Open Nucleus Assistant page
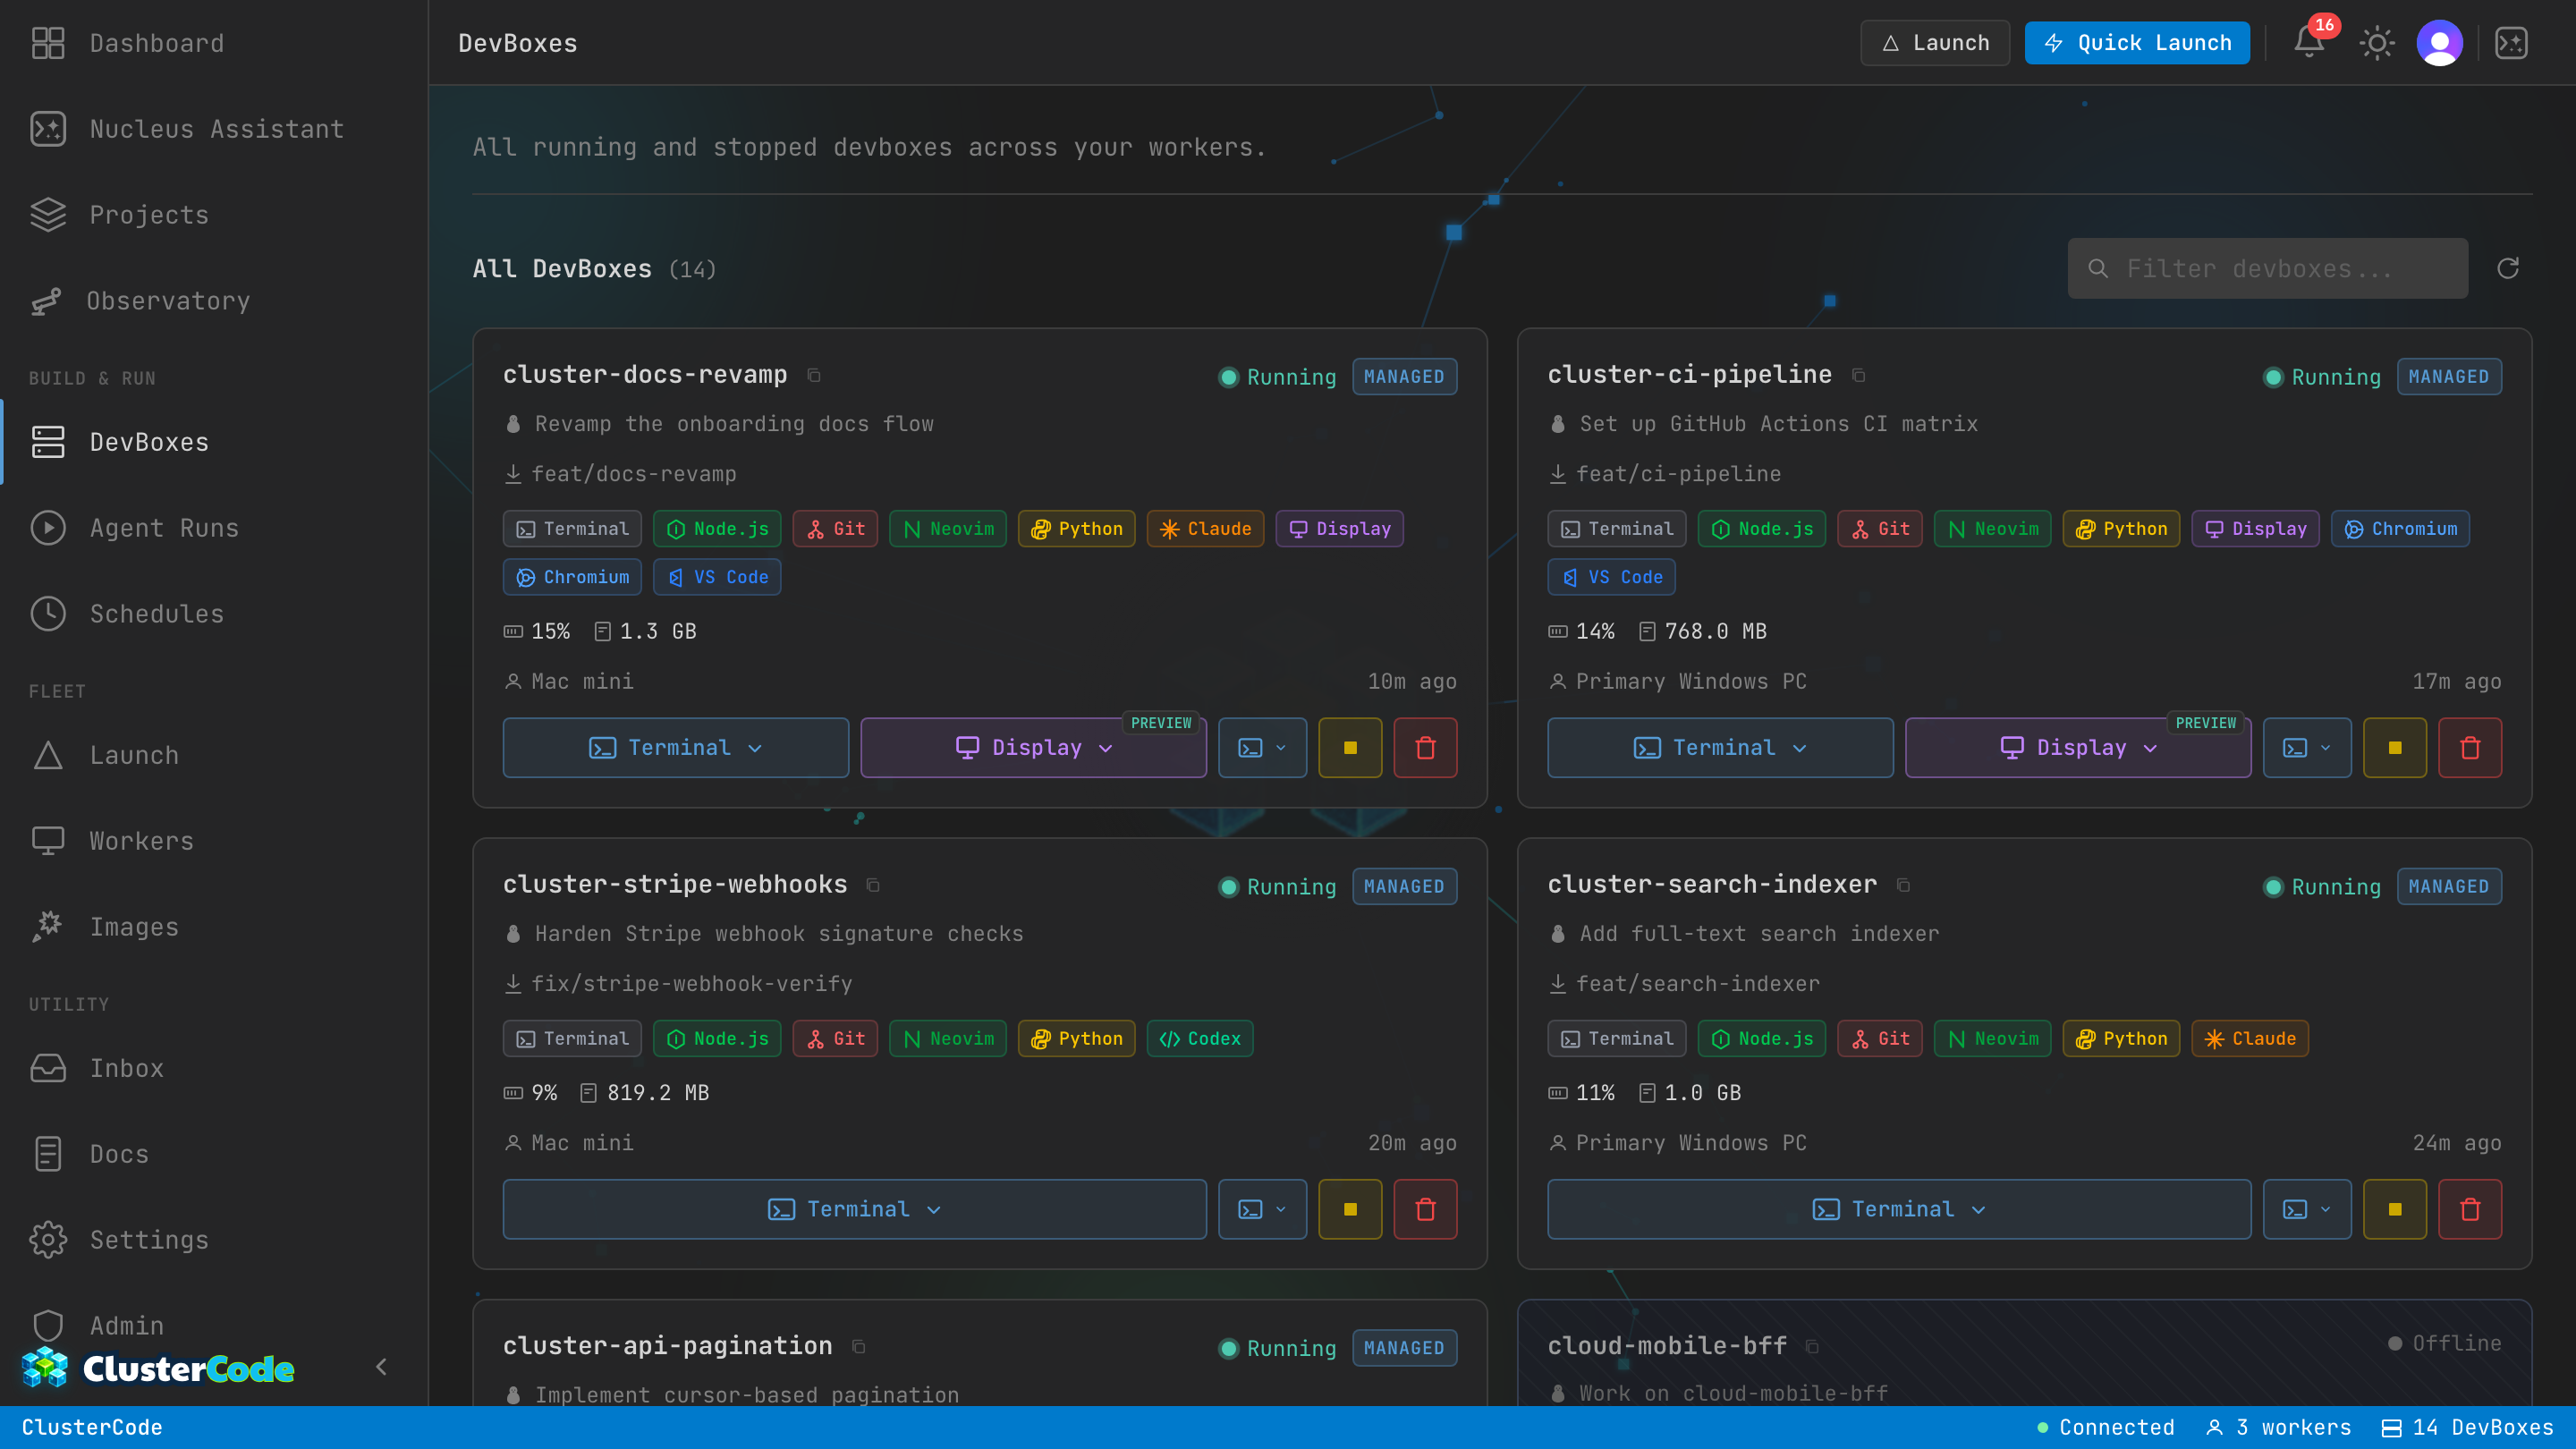The image size is (2576, 1449). coord(214,129)
